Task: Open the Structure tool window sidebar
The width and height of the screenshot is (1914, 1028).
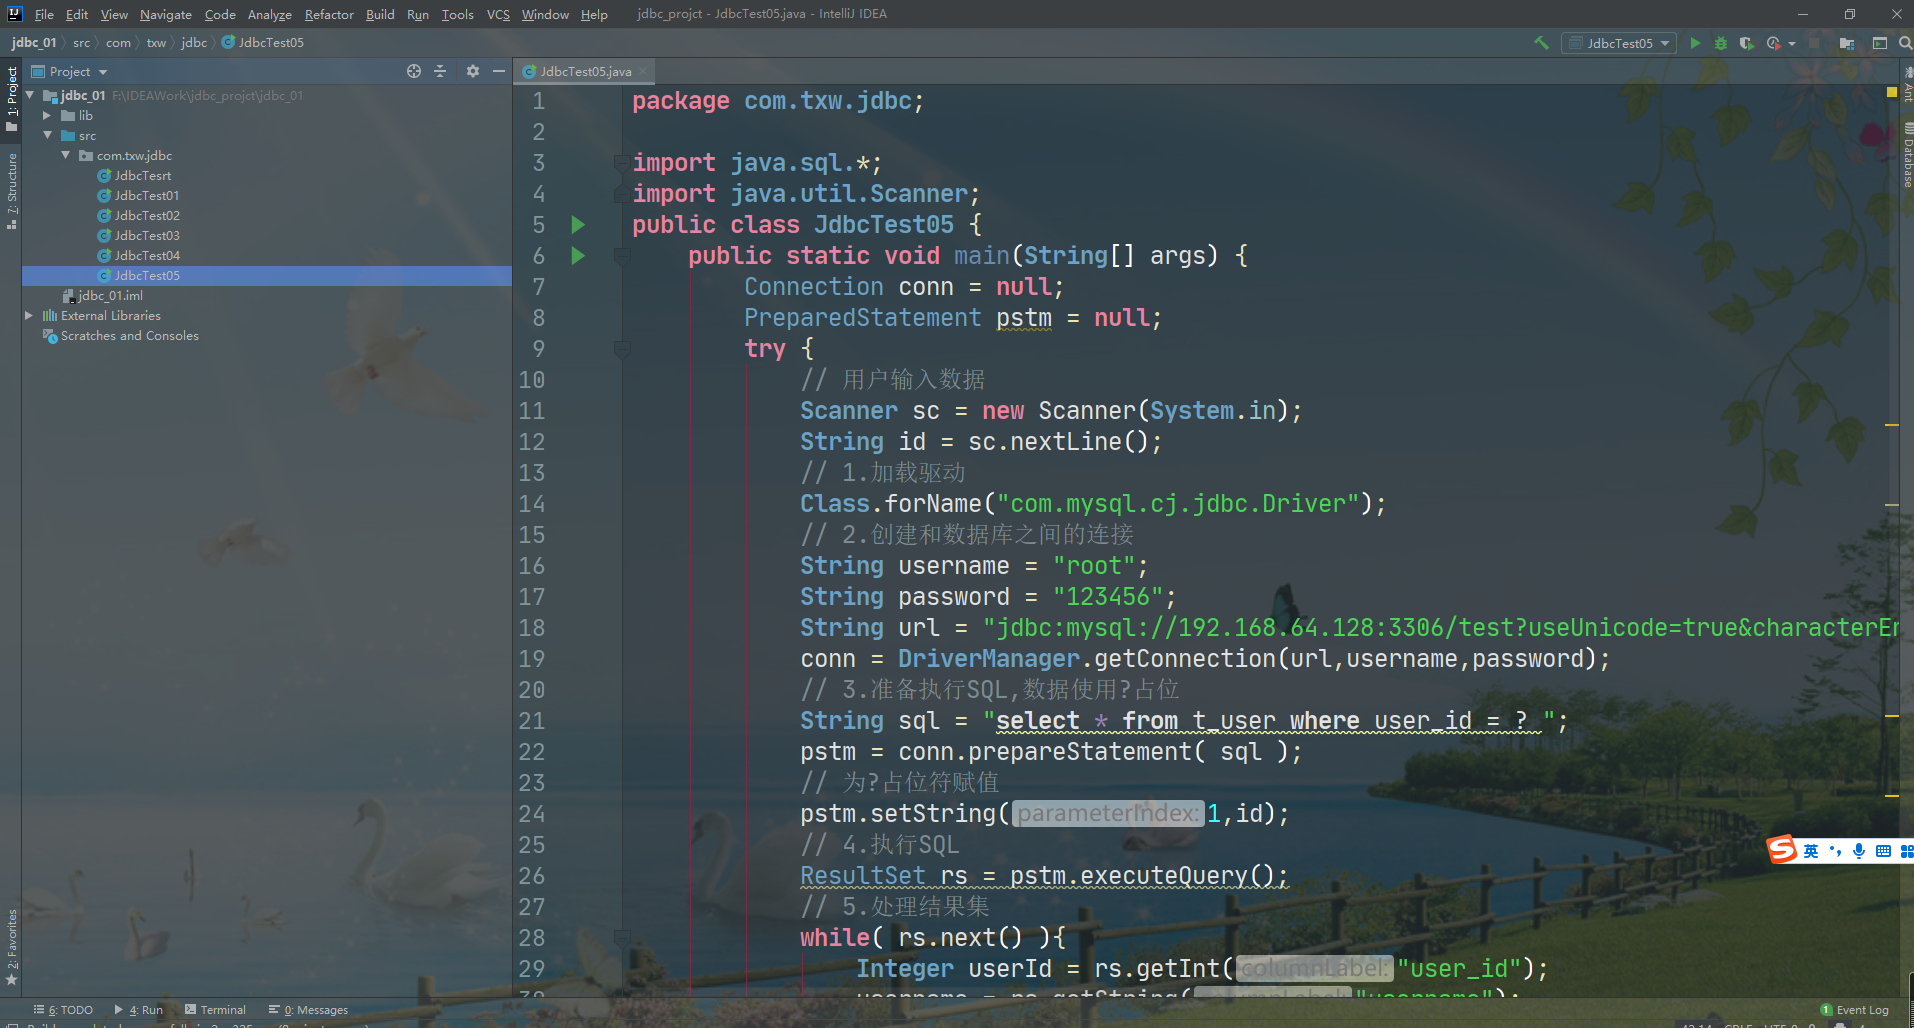Action: (x=12, y=190)
